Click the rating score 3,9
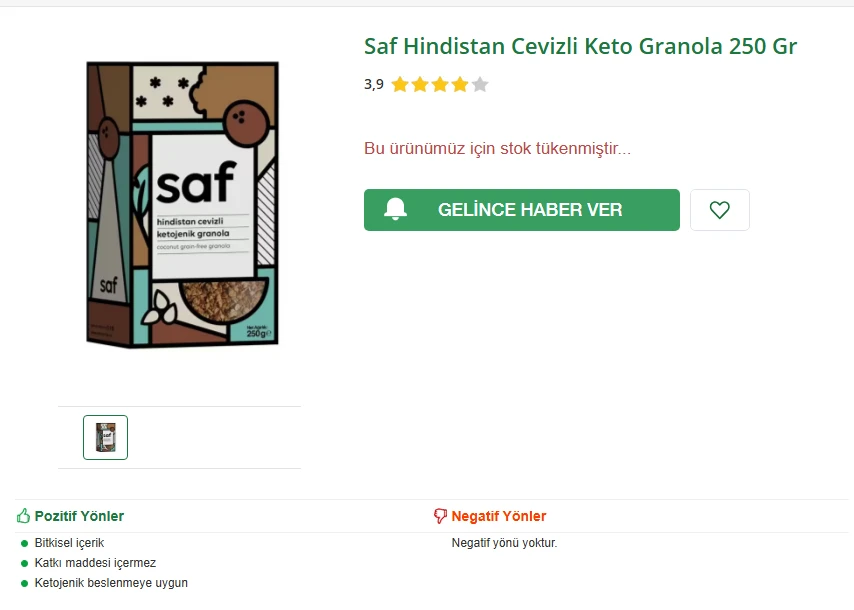The image size is (854, 610). 373,84
